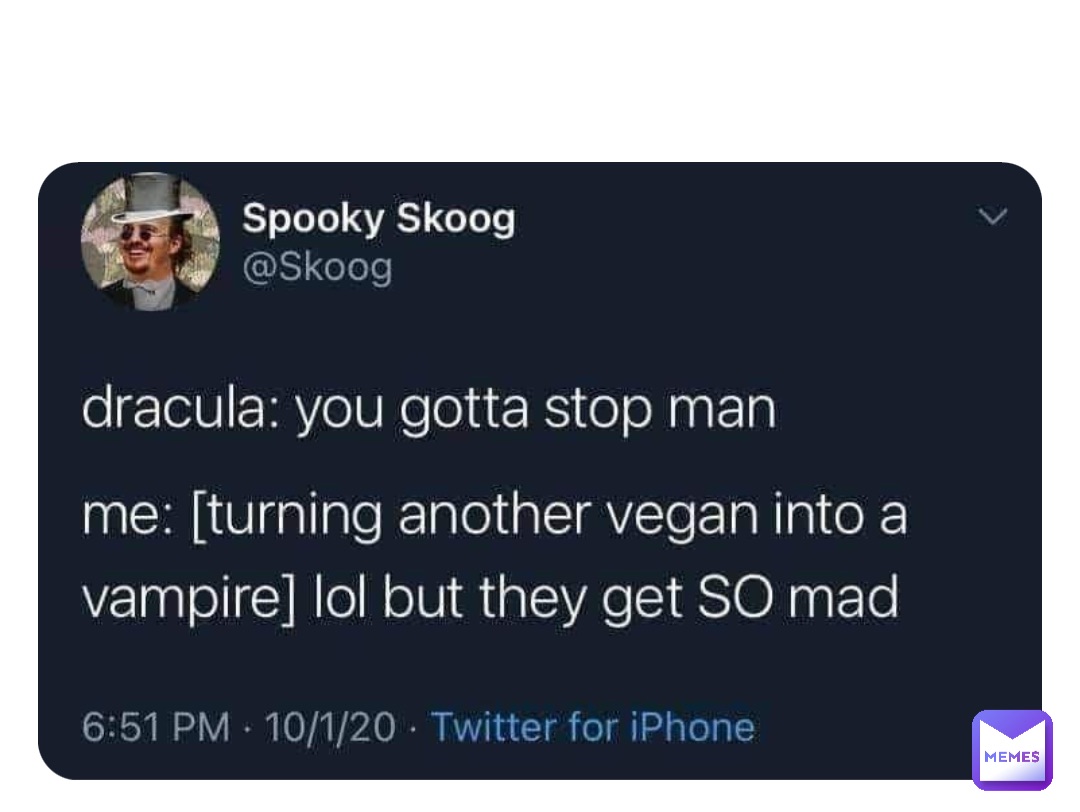Screen dimensions: 1080x812
Task: Open Spooky Skoog's profile picture
Action: click(x=151, y=241)
